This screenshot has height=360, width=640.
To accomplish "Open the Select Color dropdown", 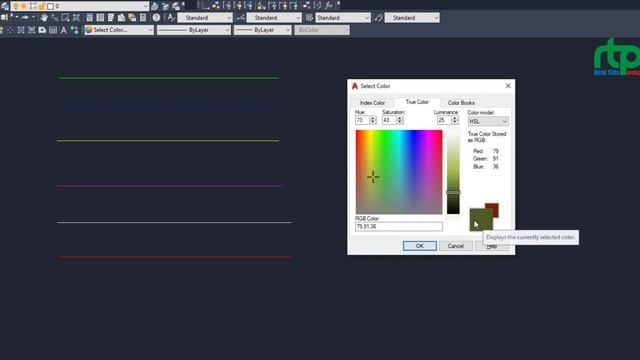I will (x=119, y=30).
